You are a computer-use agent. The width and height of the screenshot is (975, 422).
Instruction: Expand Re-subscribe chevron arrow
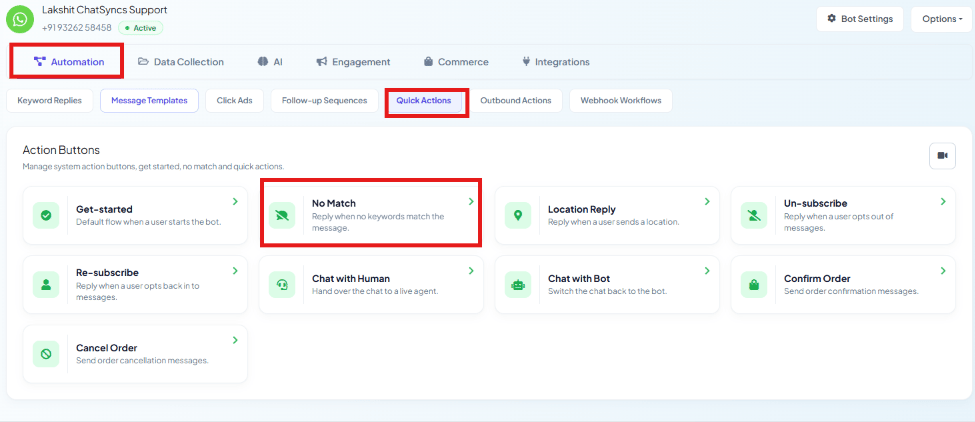235,270
